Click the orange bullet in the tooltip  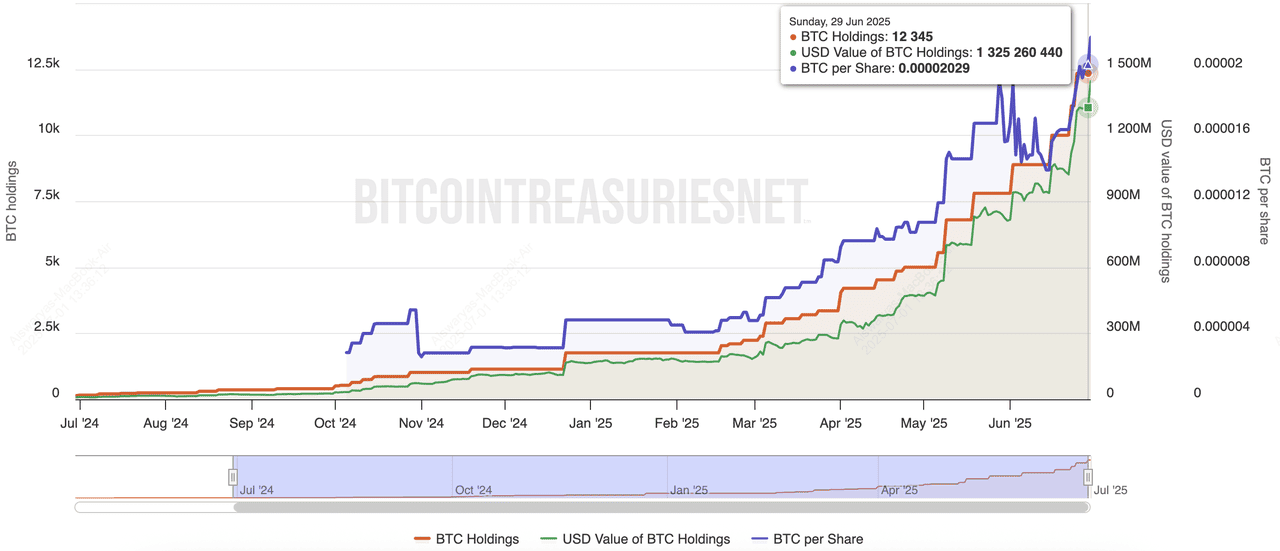[793, 37]
